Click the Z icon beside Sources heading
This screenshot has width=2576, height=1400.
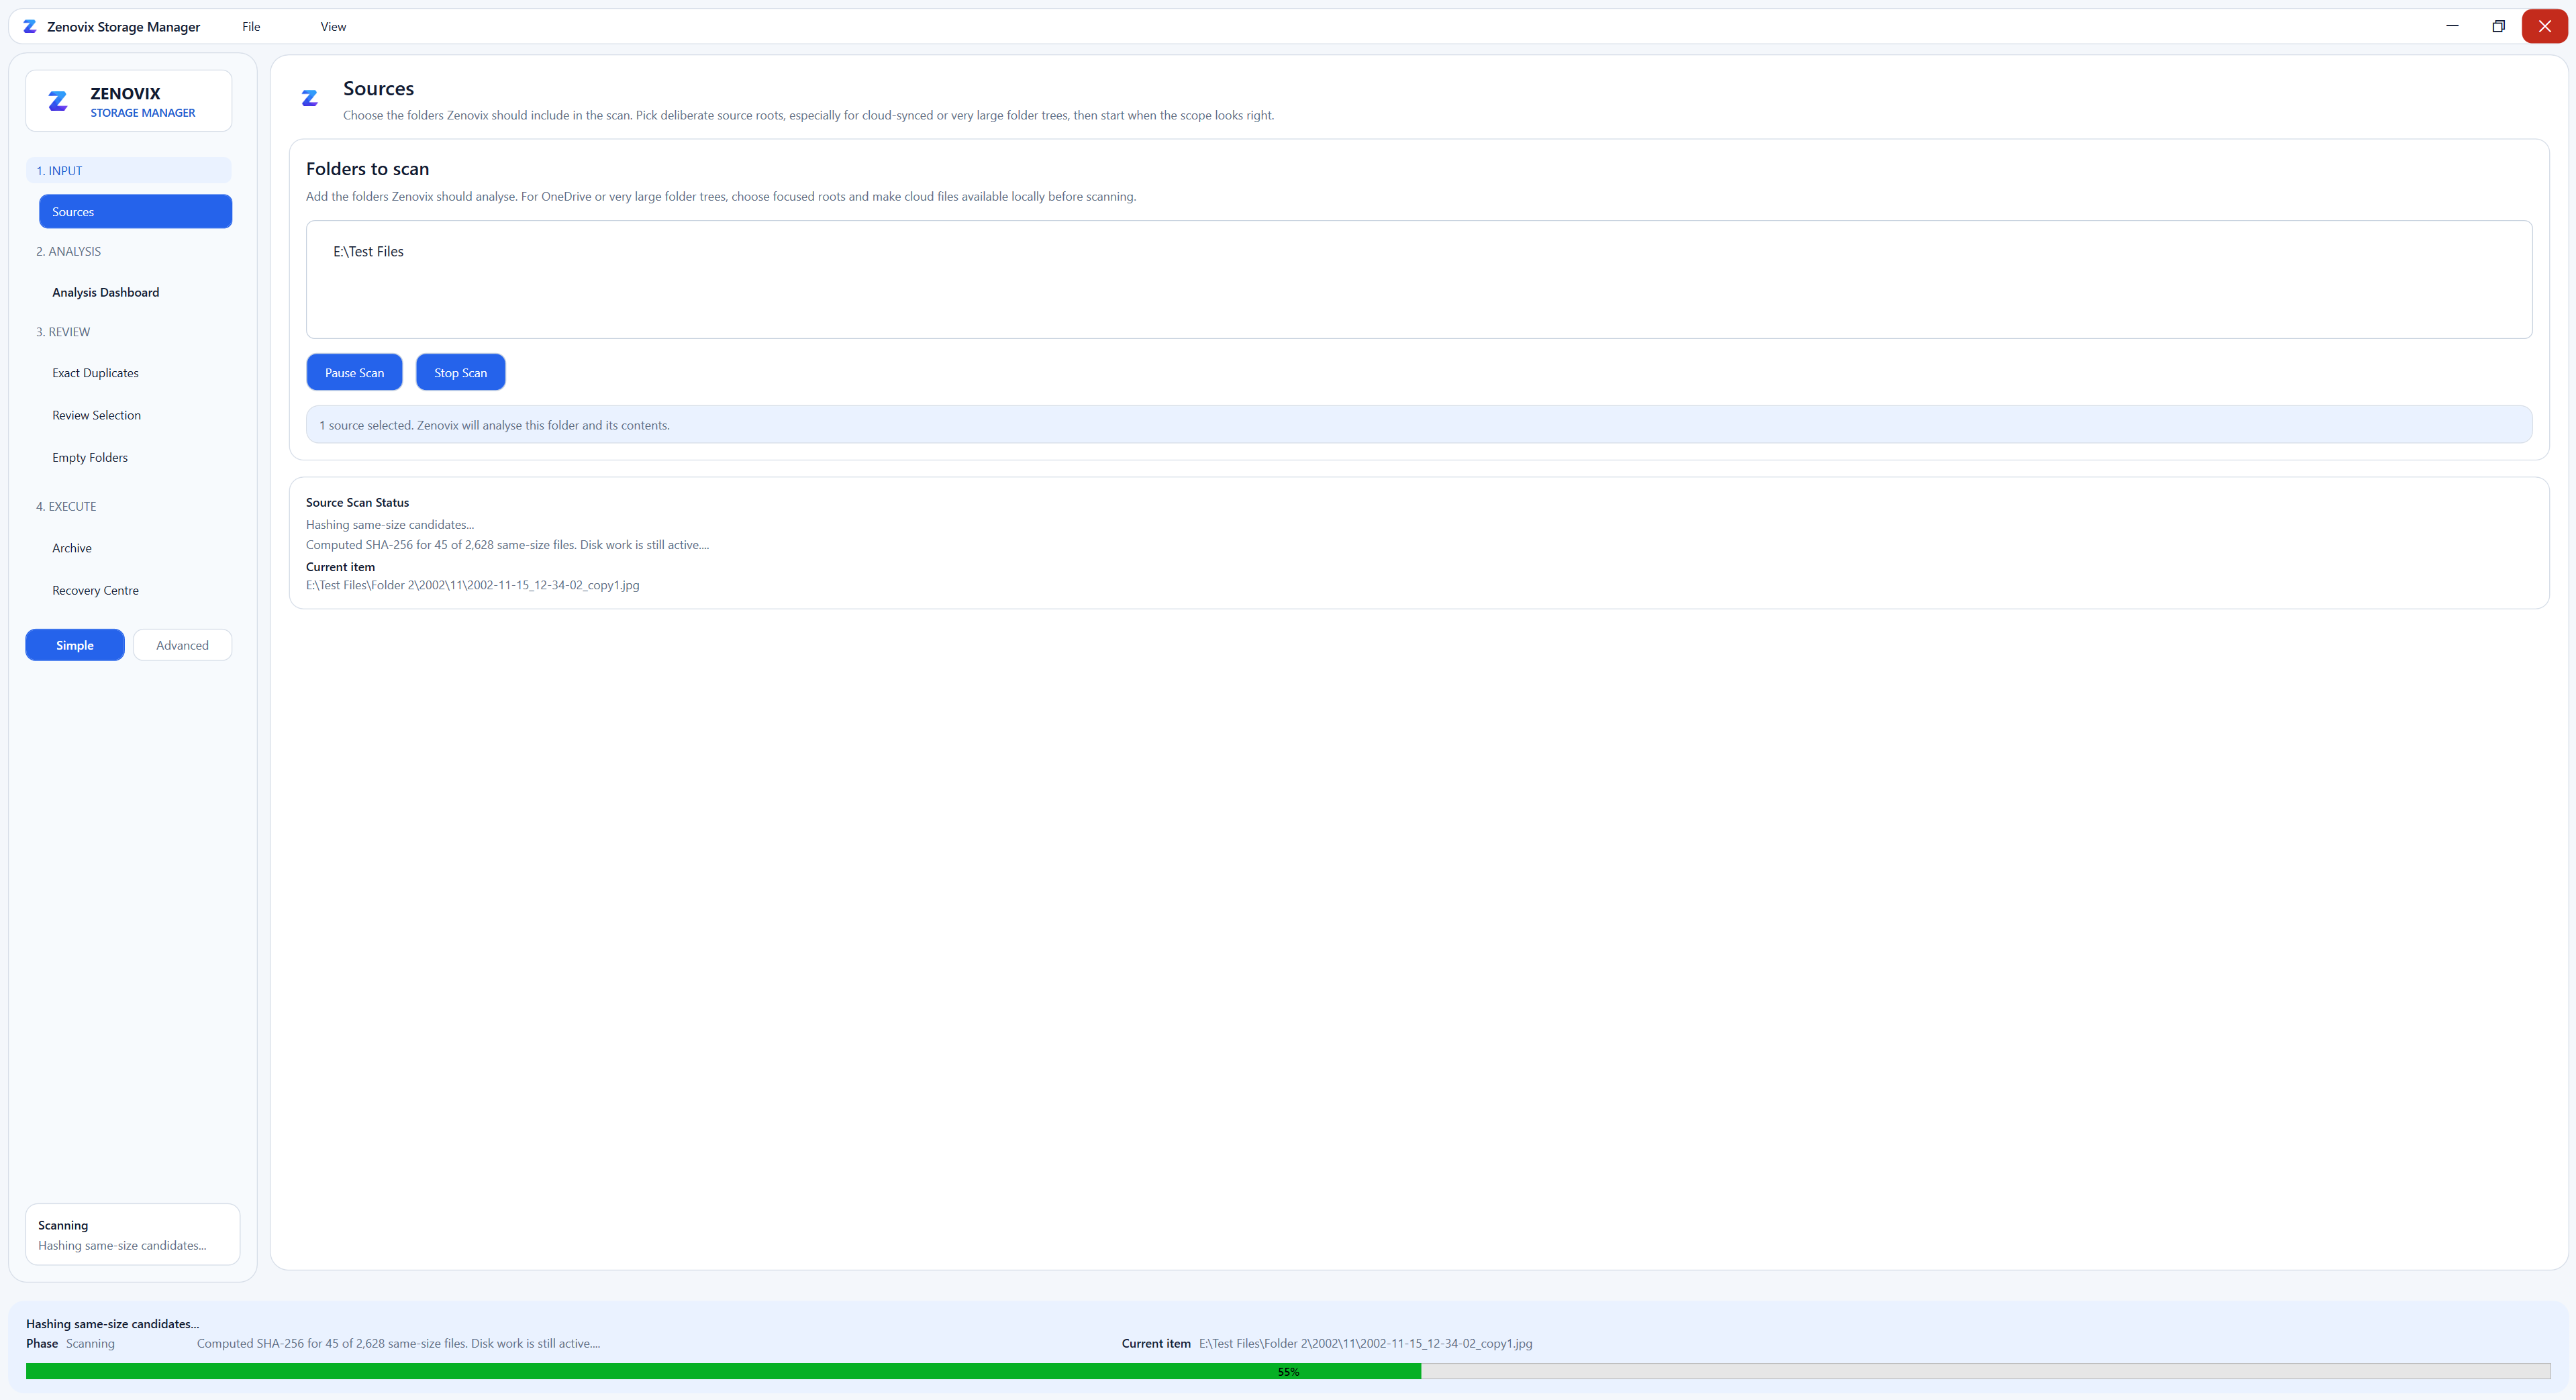point(310,98)
